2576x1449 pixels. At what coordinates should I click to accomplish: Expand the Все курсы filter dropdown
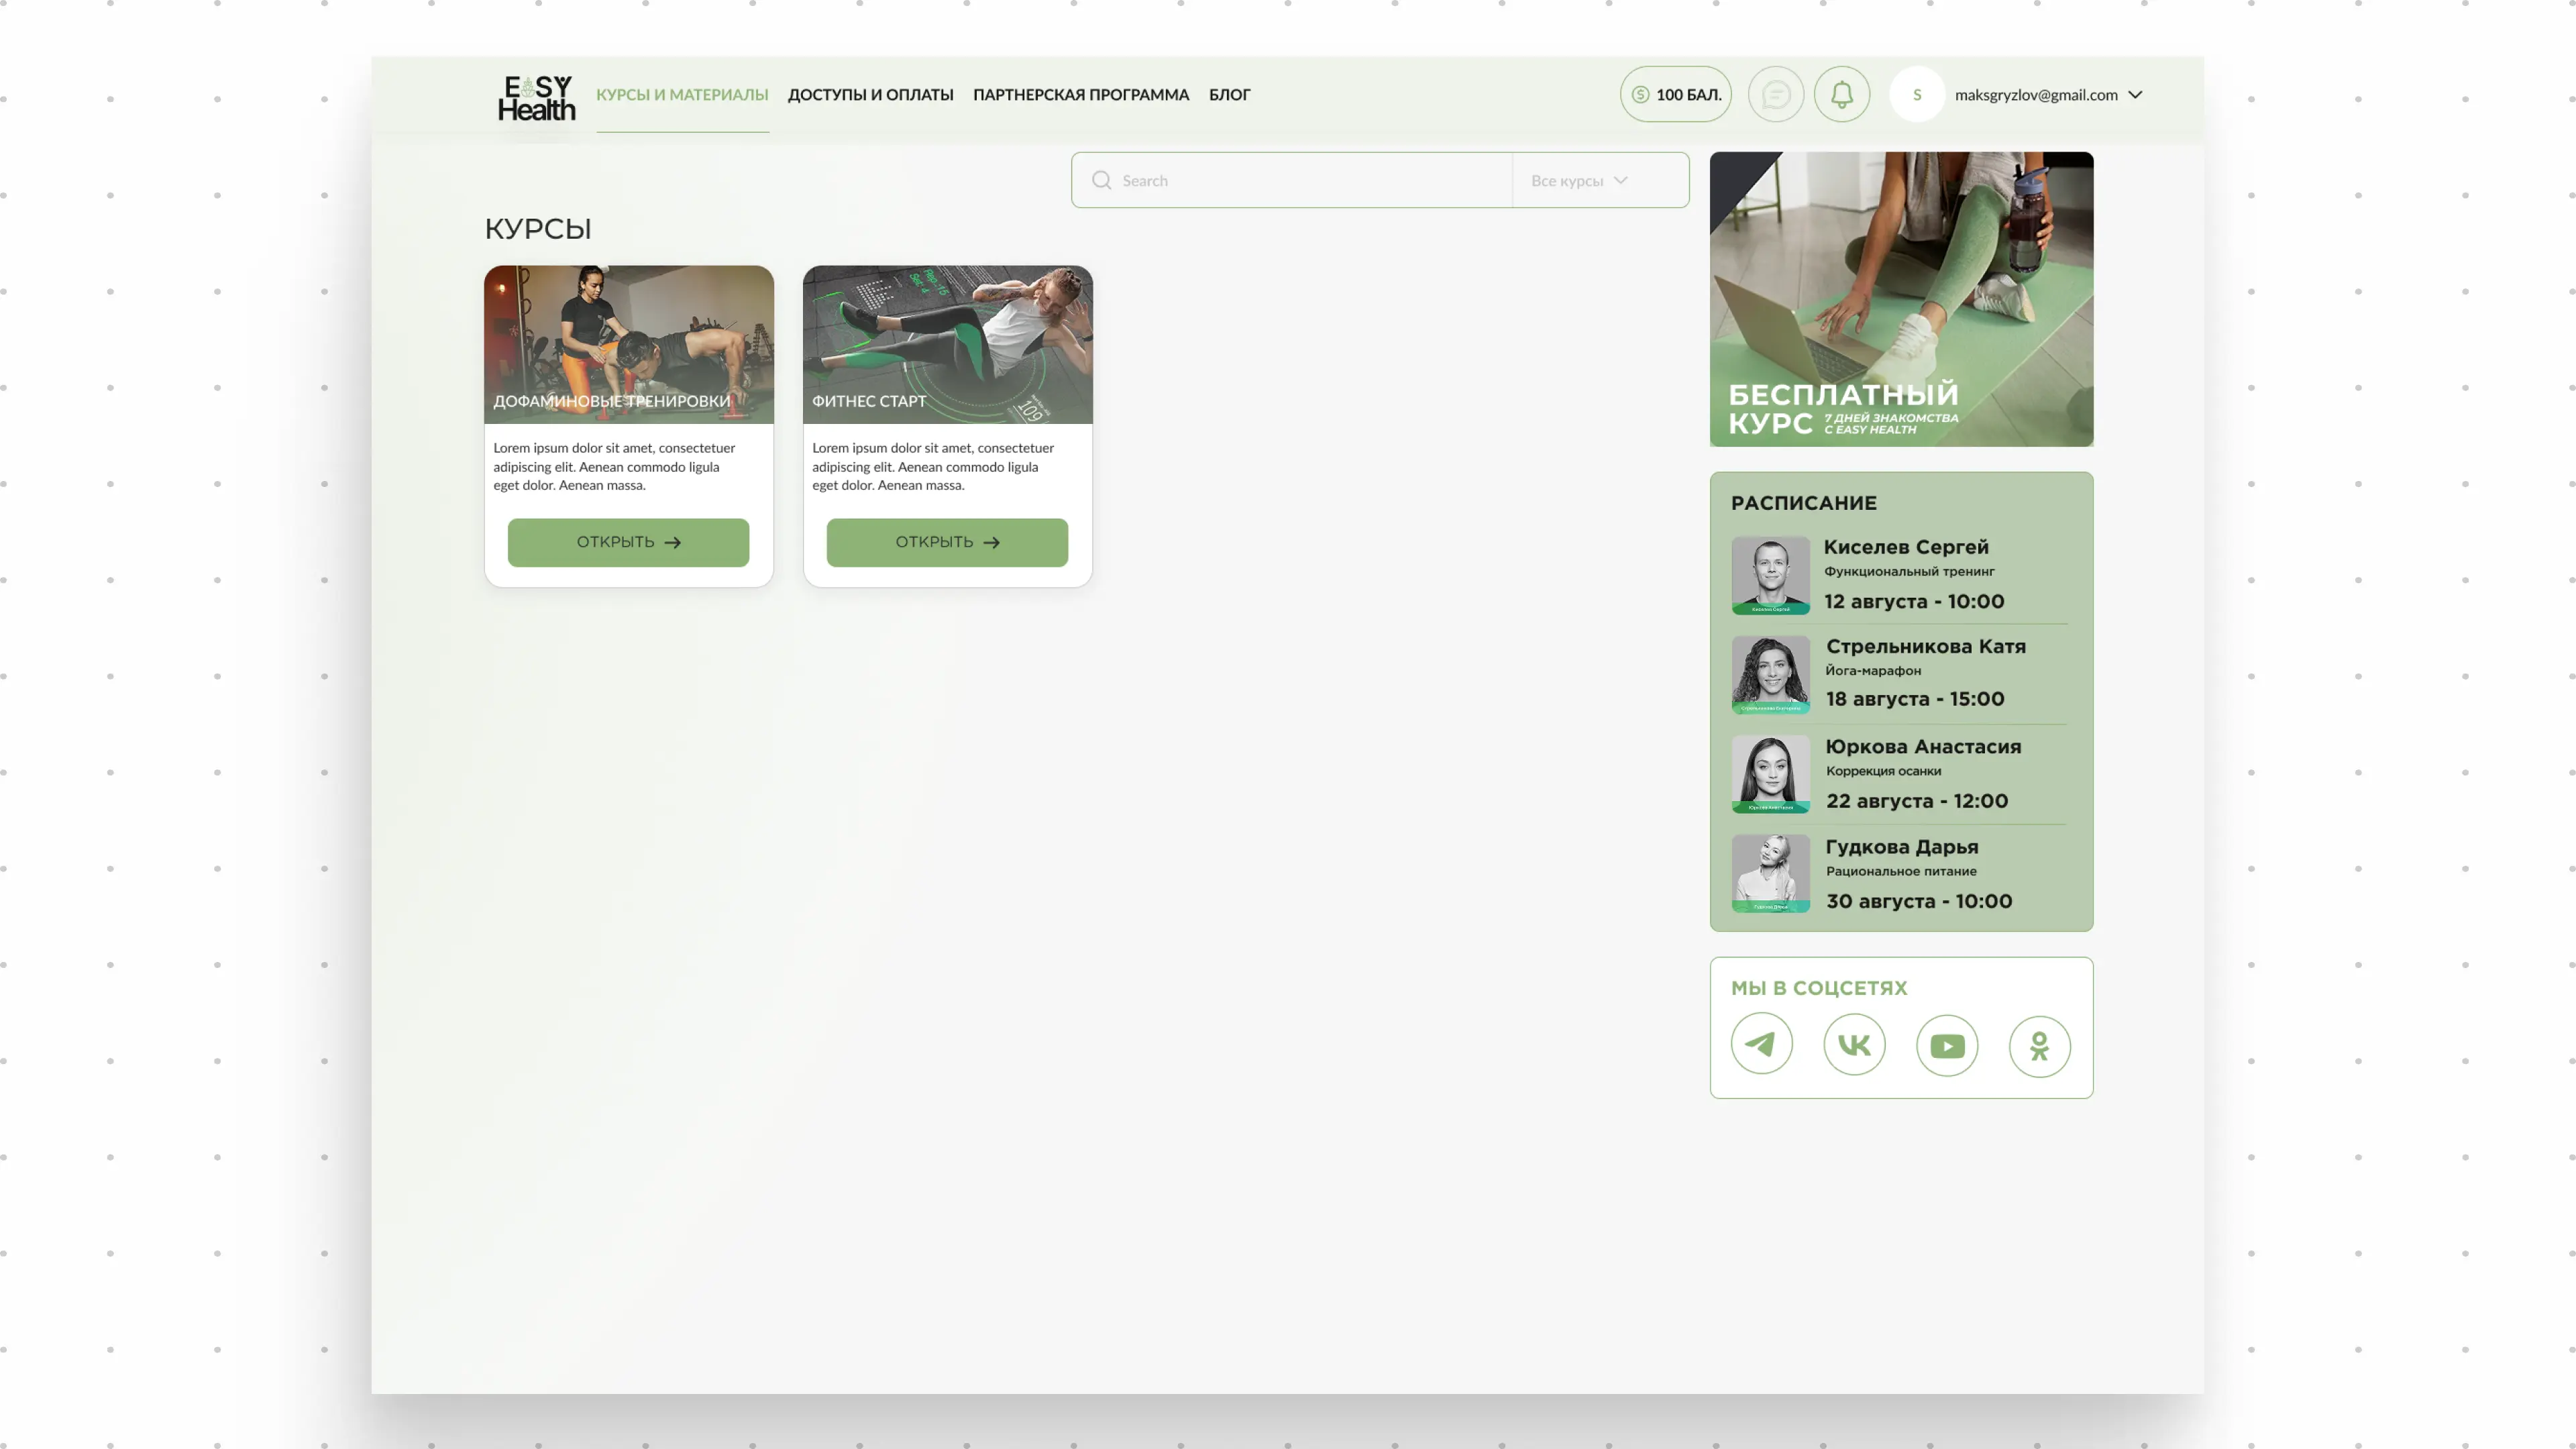point(1580,181)
